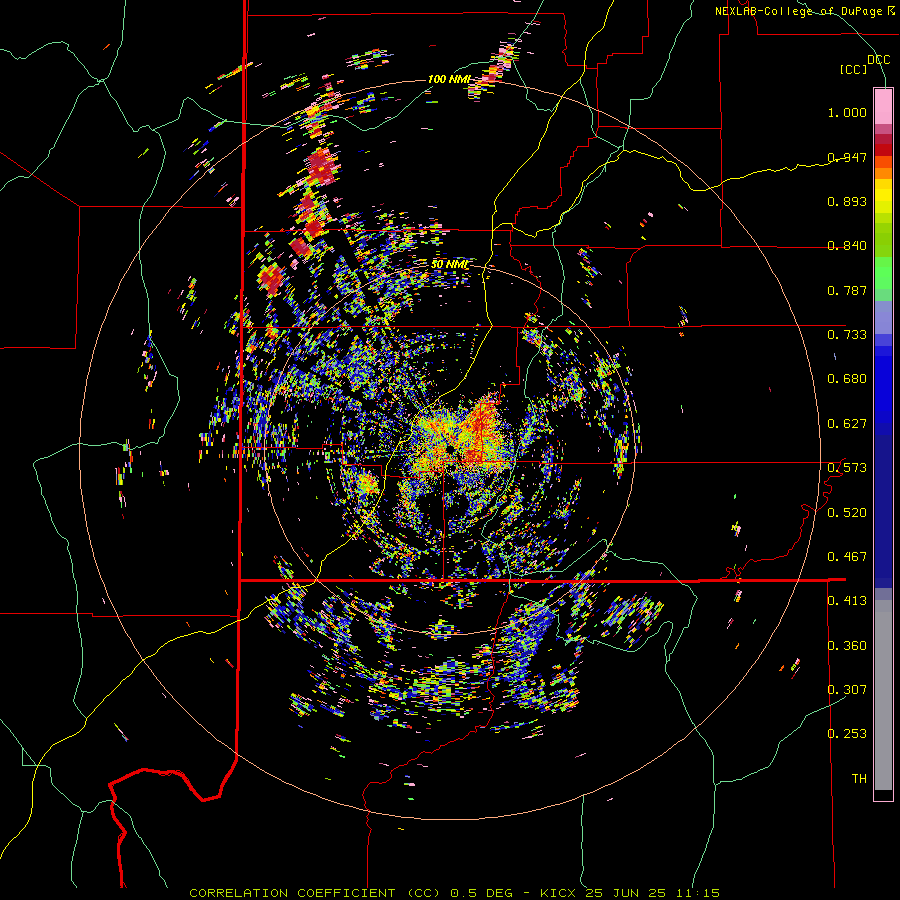
Task: Click the 0.520 legend value
Action: [x=847, y=513]
